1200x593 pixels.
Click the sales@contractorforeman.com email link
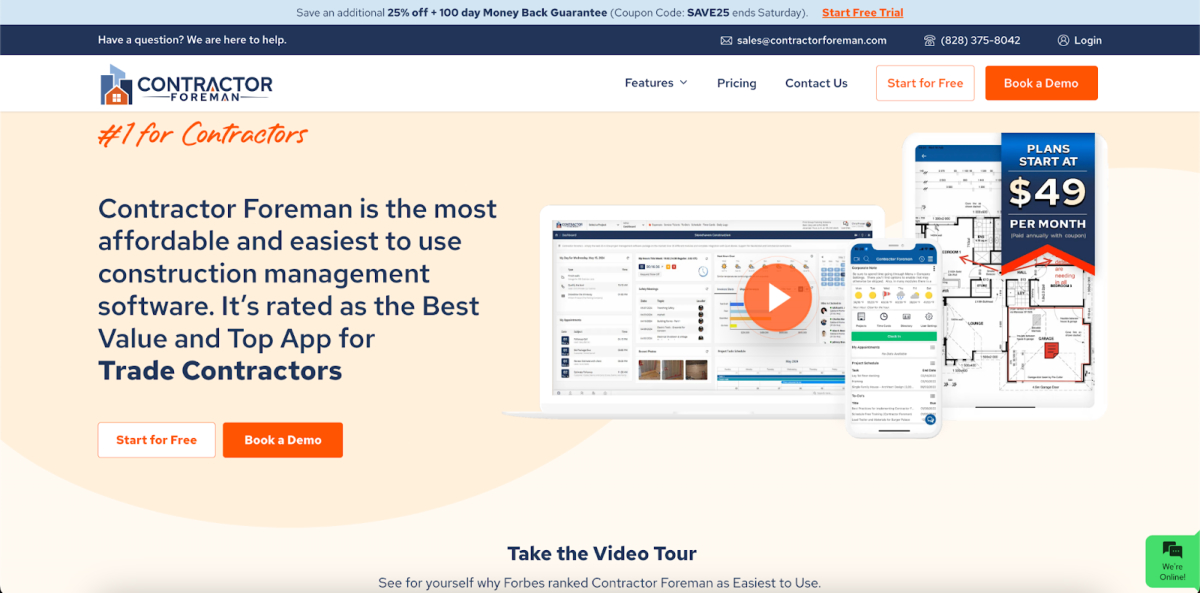pos(812,40)
